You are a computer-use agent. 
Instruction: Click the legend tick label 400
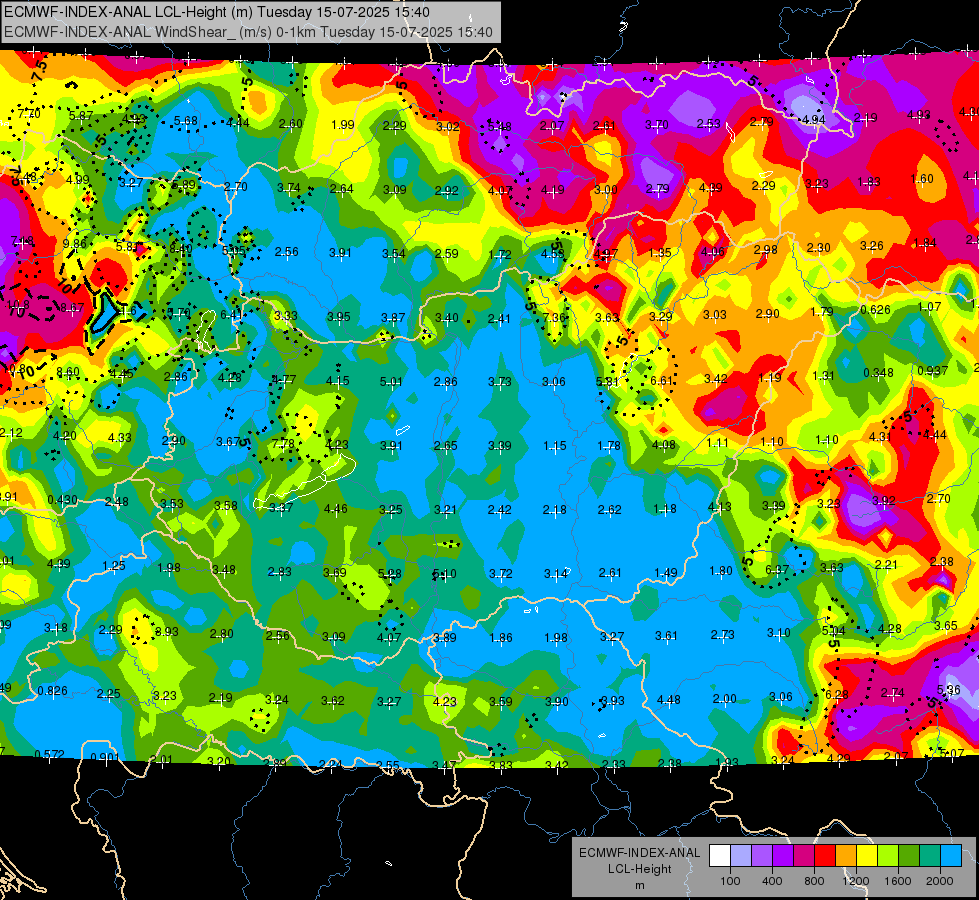point(772,881)
